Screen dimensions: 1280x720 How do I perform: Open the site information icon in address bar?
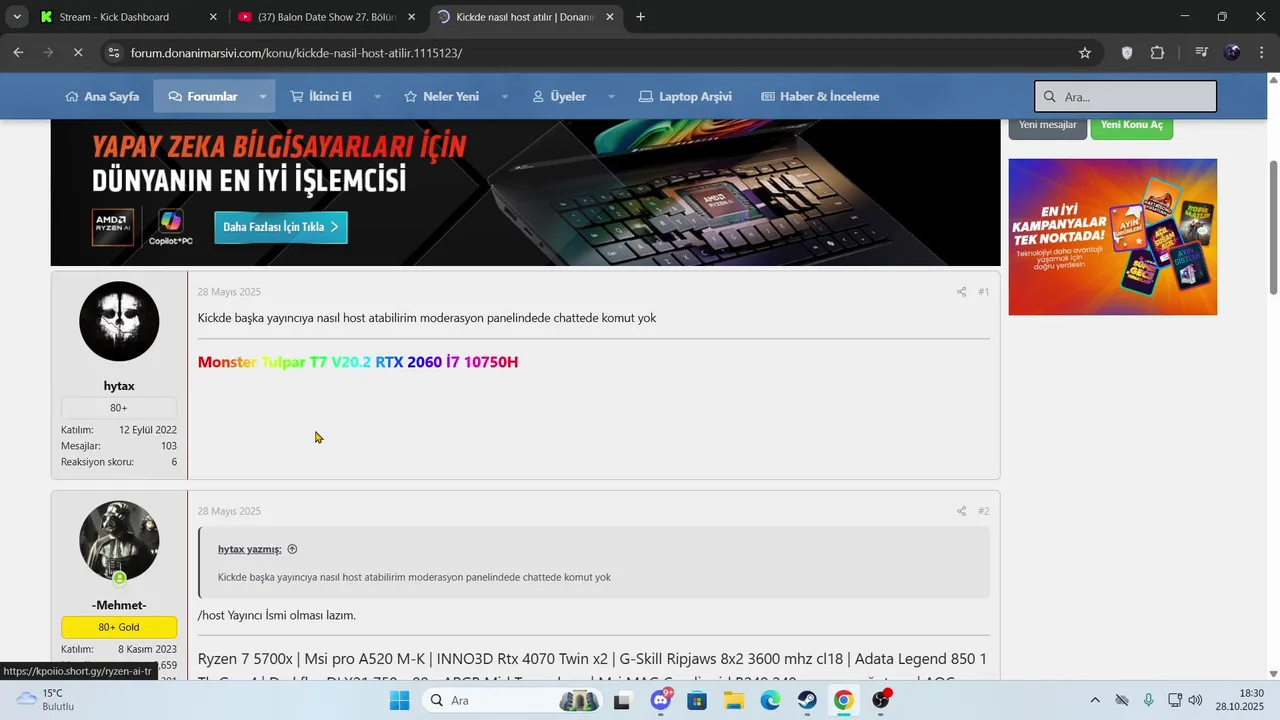click(x=114, y=53)
